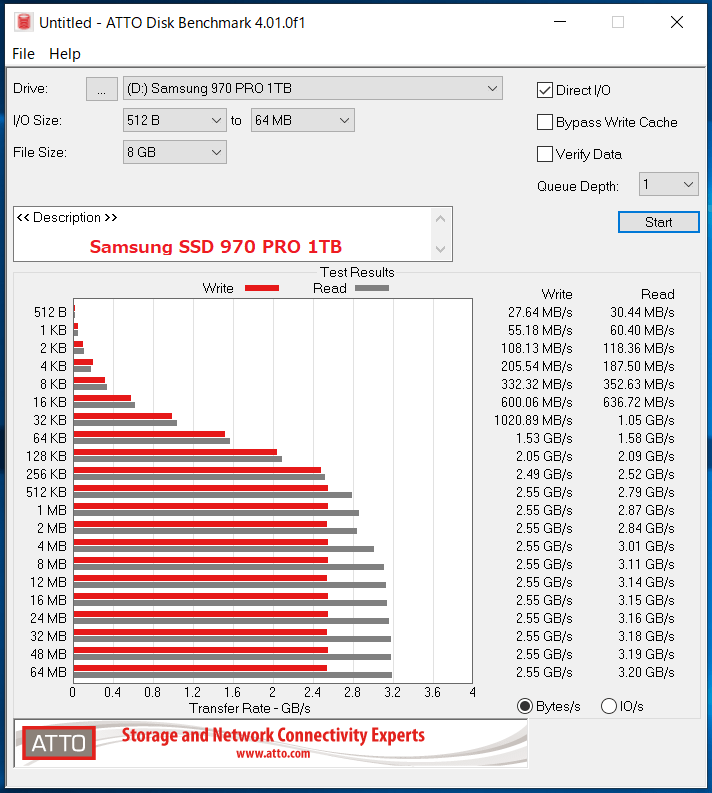Open the Drive selection dropdown
Screen dimensions: 712x793
pos(313,89)
